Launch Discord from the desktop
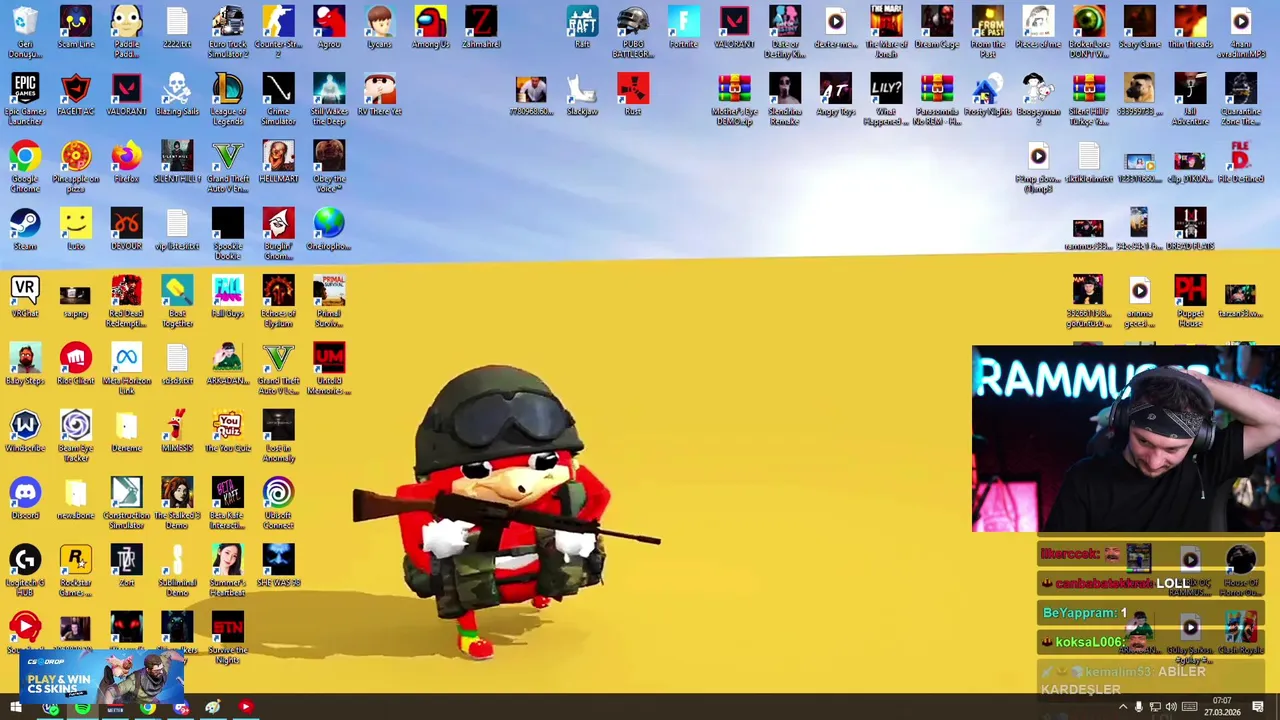 click(x=25, y=498)
